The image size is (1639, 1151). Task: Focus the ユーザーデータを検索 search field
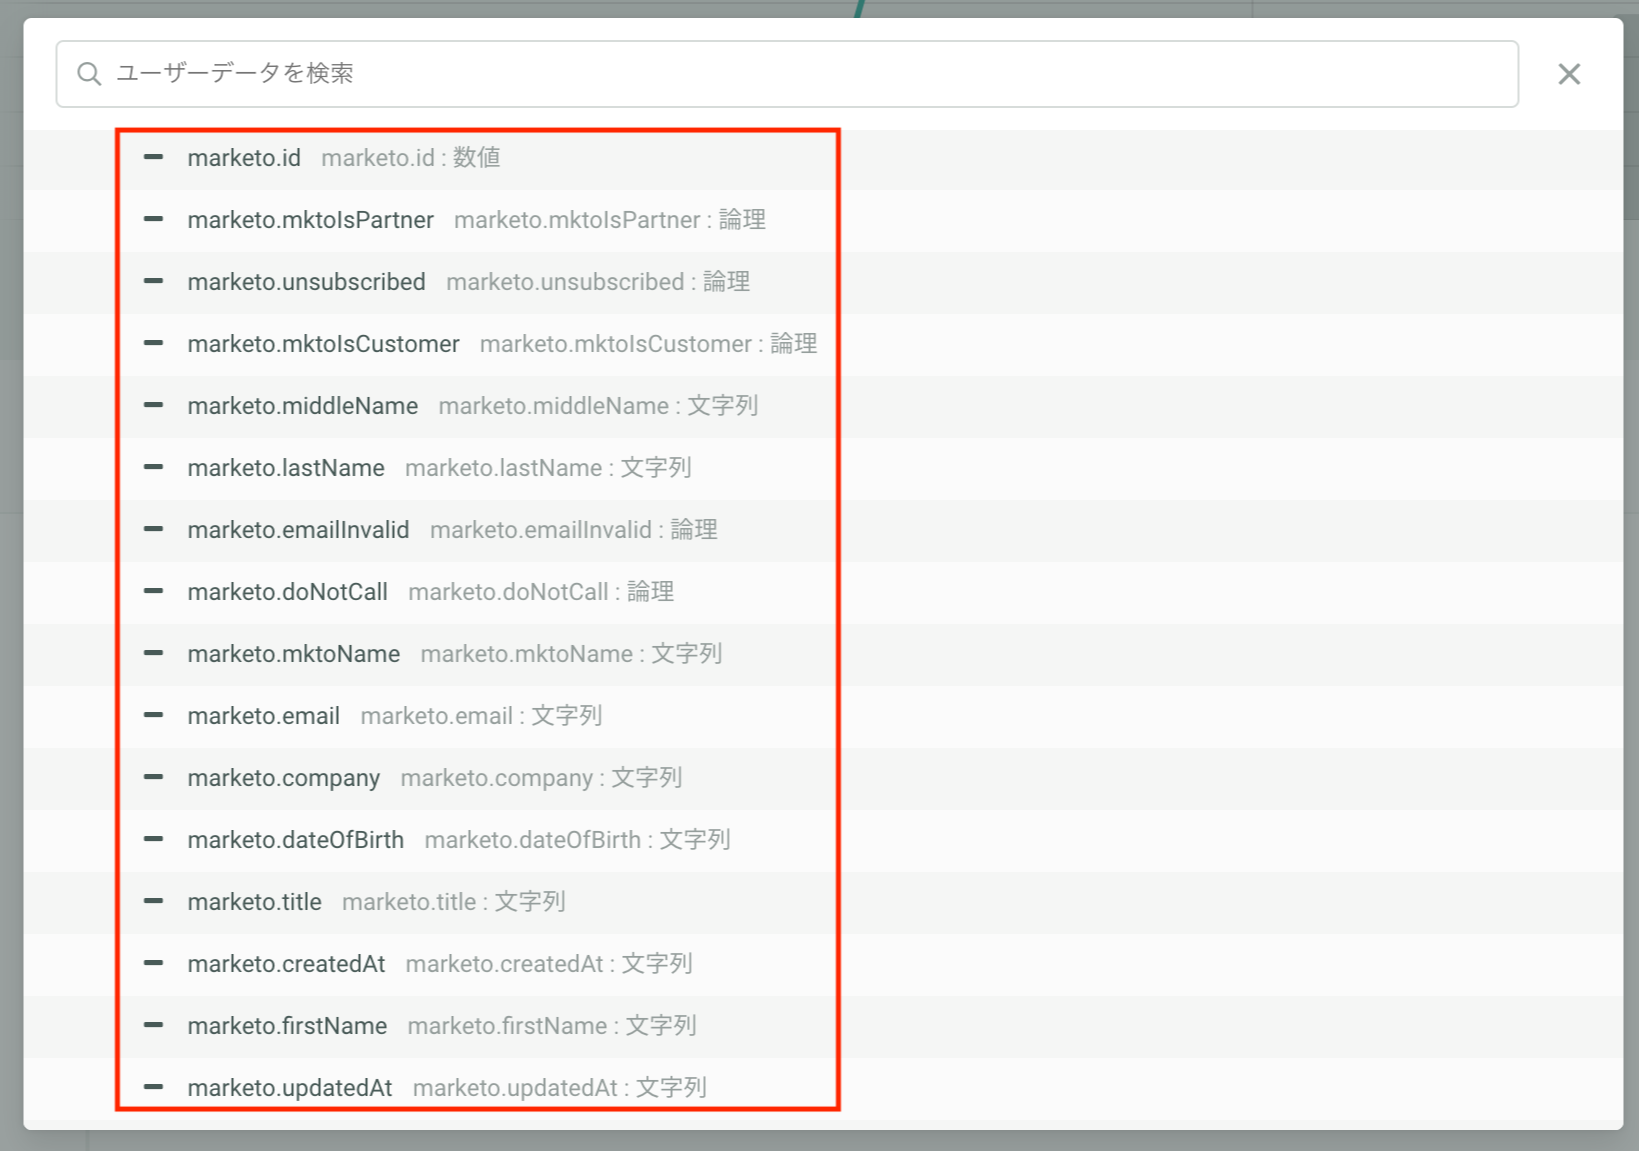point(787,74)
